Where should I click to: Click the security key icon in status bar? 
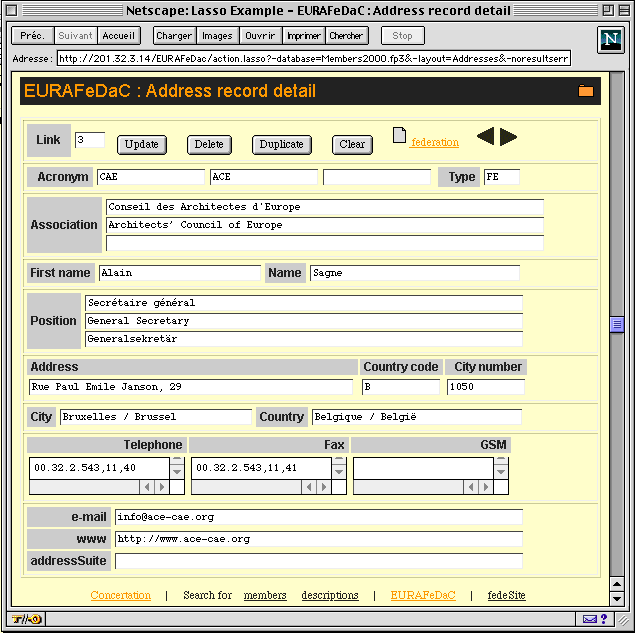click(26, 619)
